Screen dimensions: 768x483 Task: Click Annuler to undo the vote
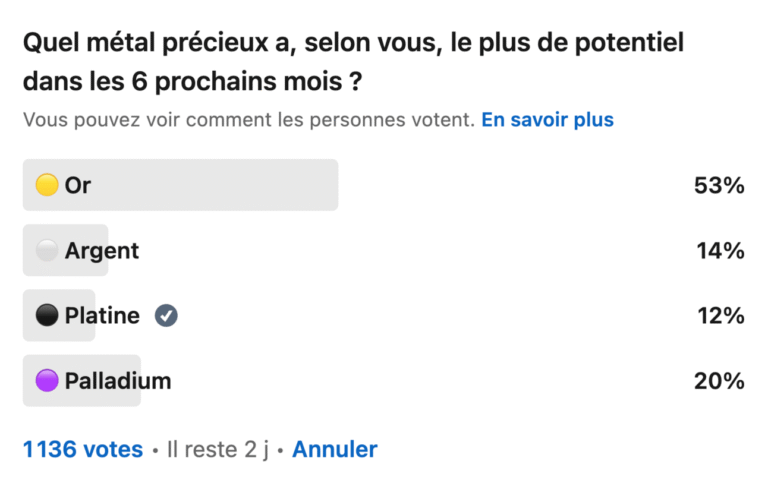(x=334, y=449)
